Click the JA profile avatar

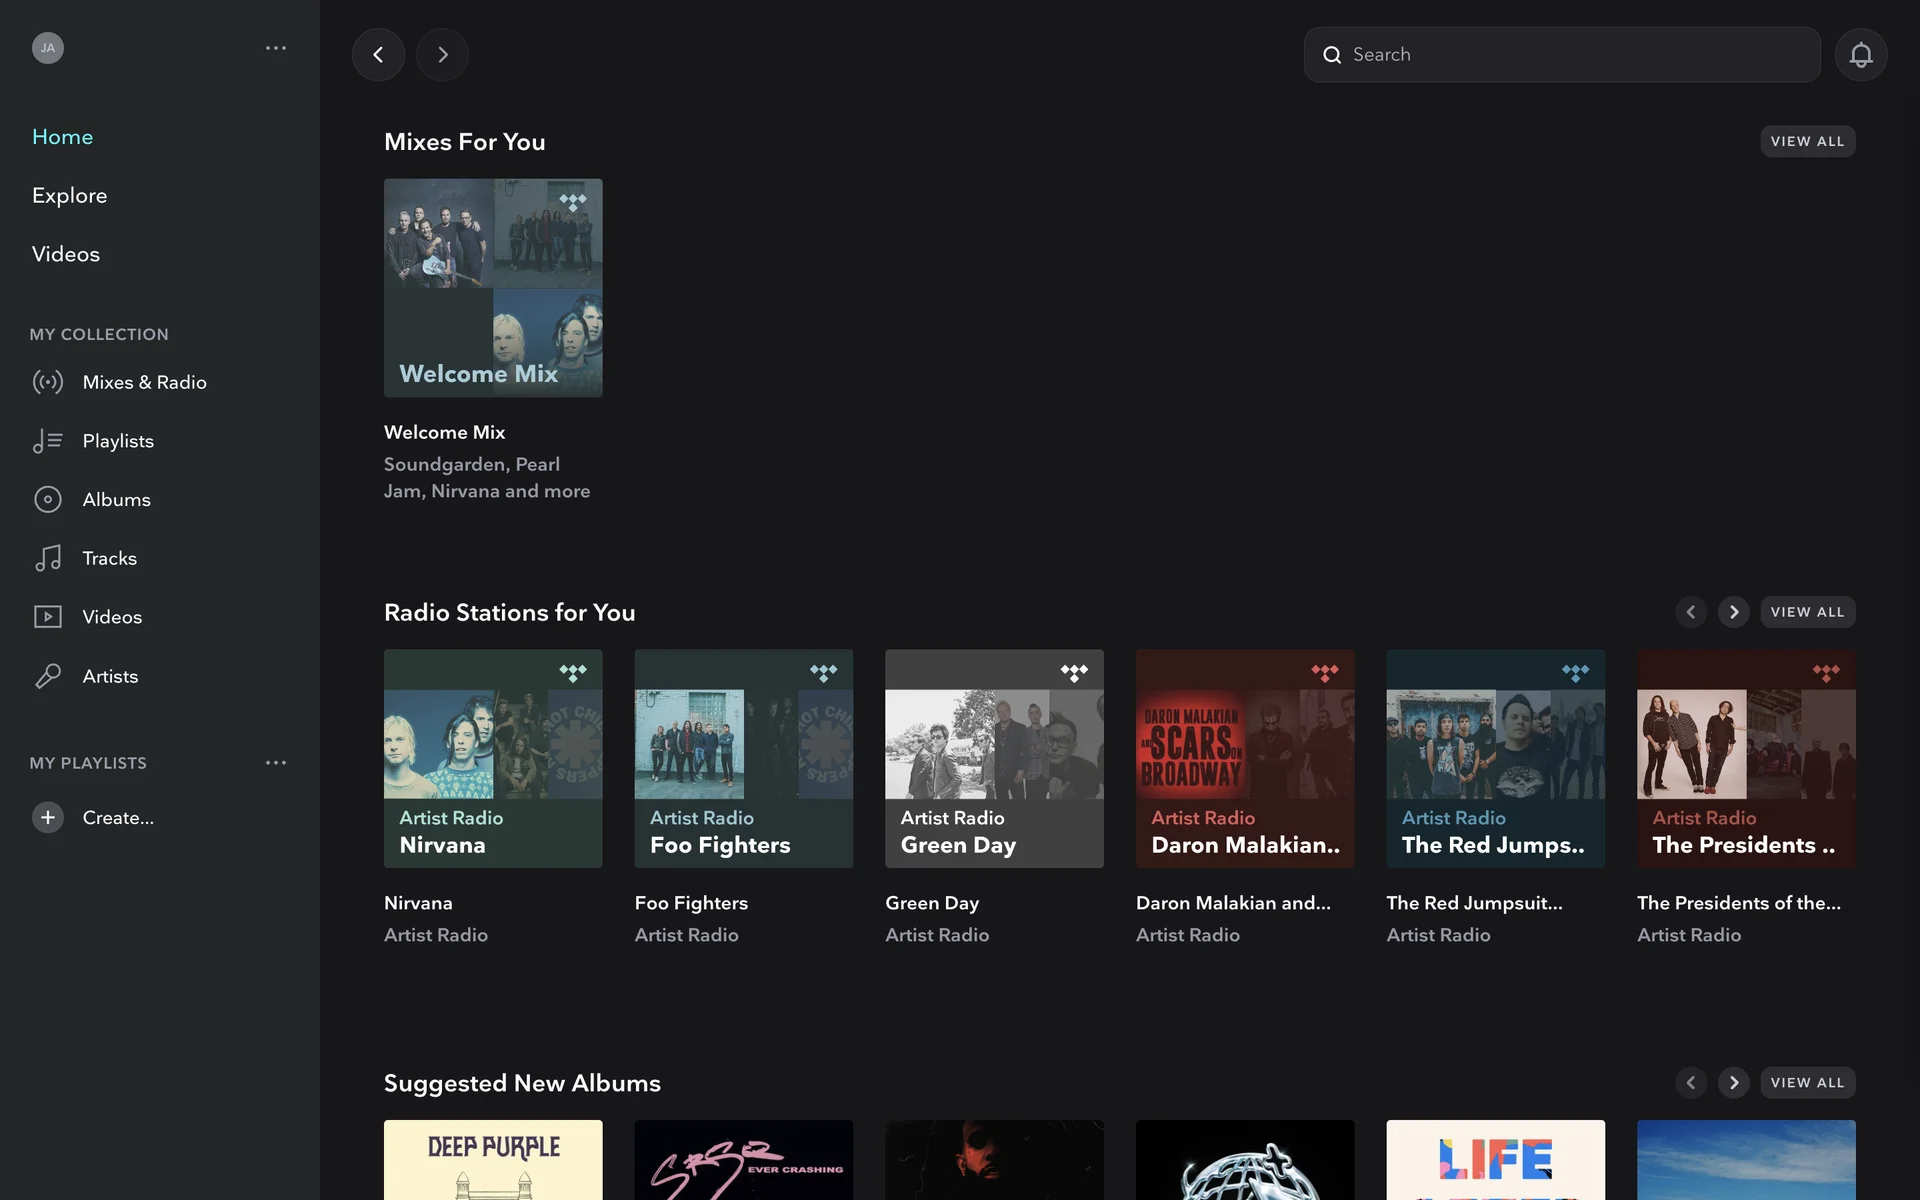48,48
